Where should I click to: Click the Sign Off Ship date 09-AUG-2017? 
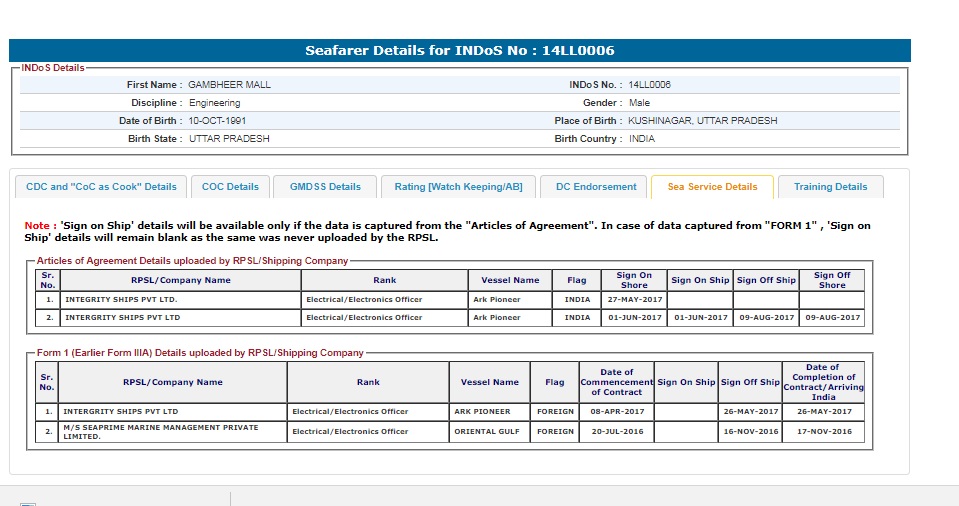pos(766,317)
